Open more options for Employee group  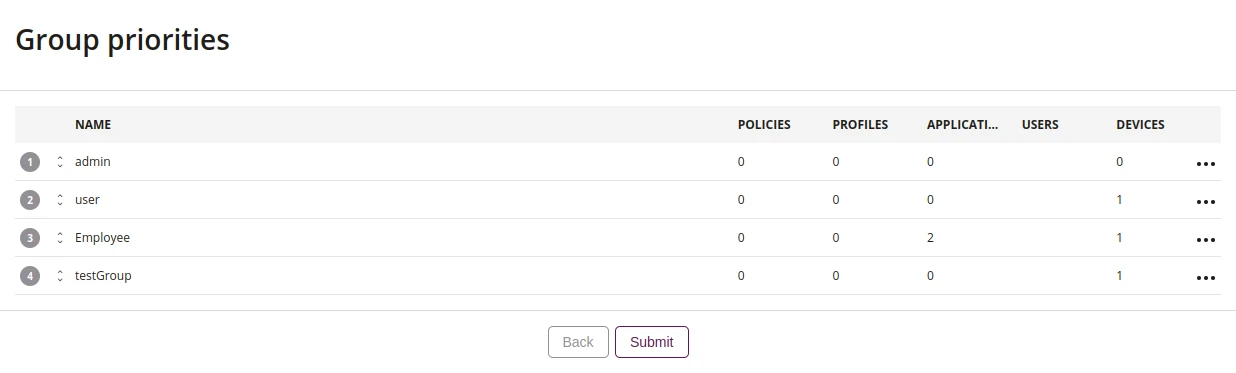(x=1205, y=240)
